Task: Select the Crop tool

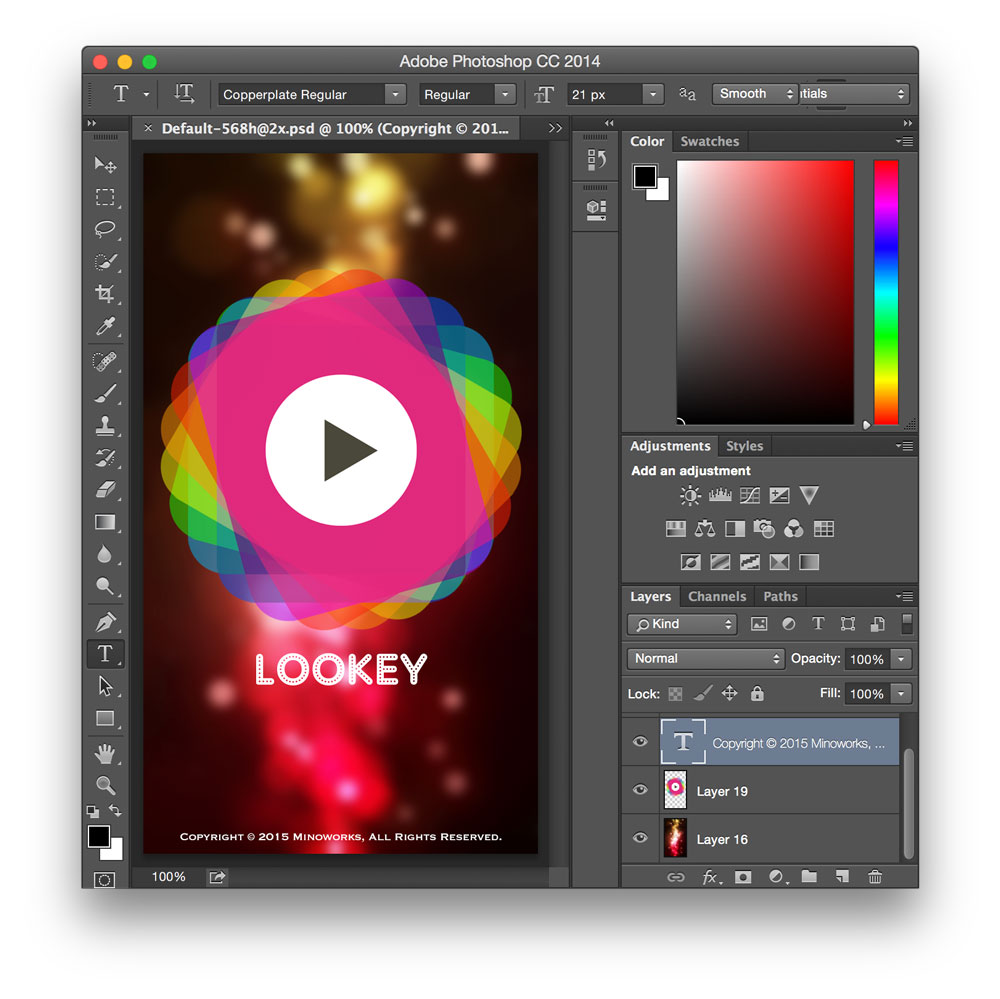Action: coord(105,294)
